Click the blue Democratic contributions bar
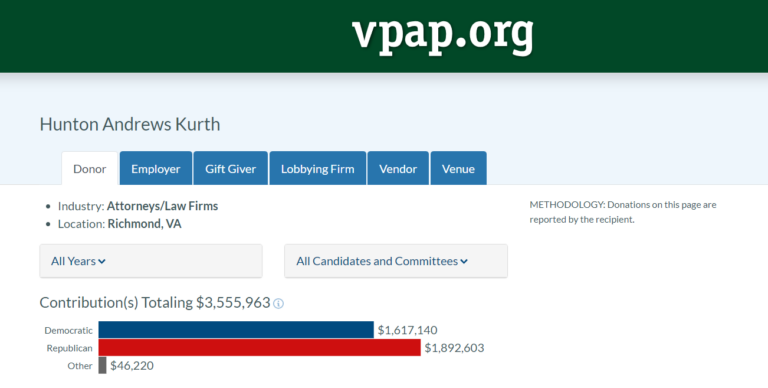The image size is (768, 388). click(x=236, y=330)
